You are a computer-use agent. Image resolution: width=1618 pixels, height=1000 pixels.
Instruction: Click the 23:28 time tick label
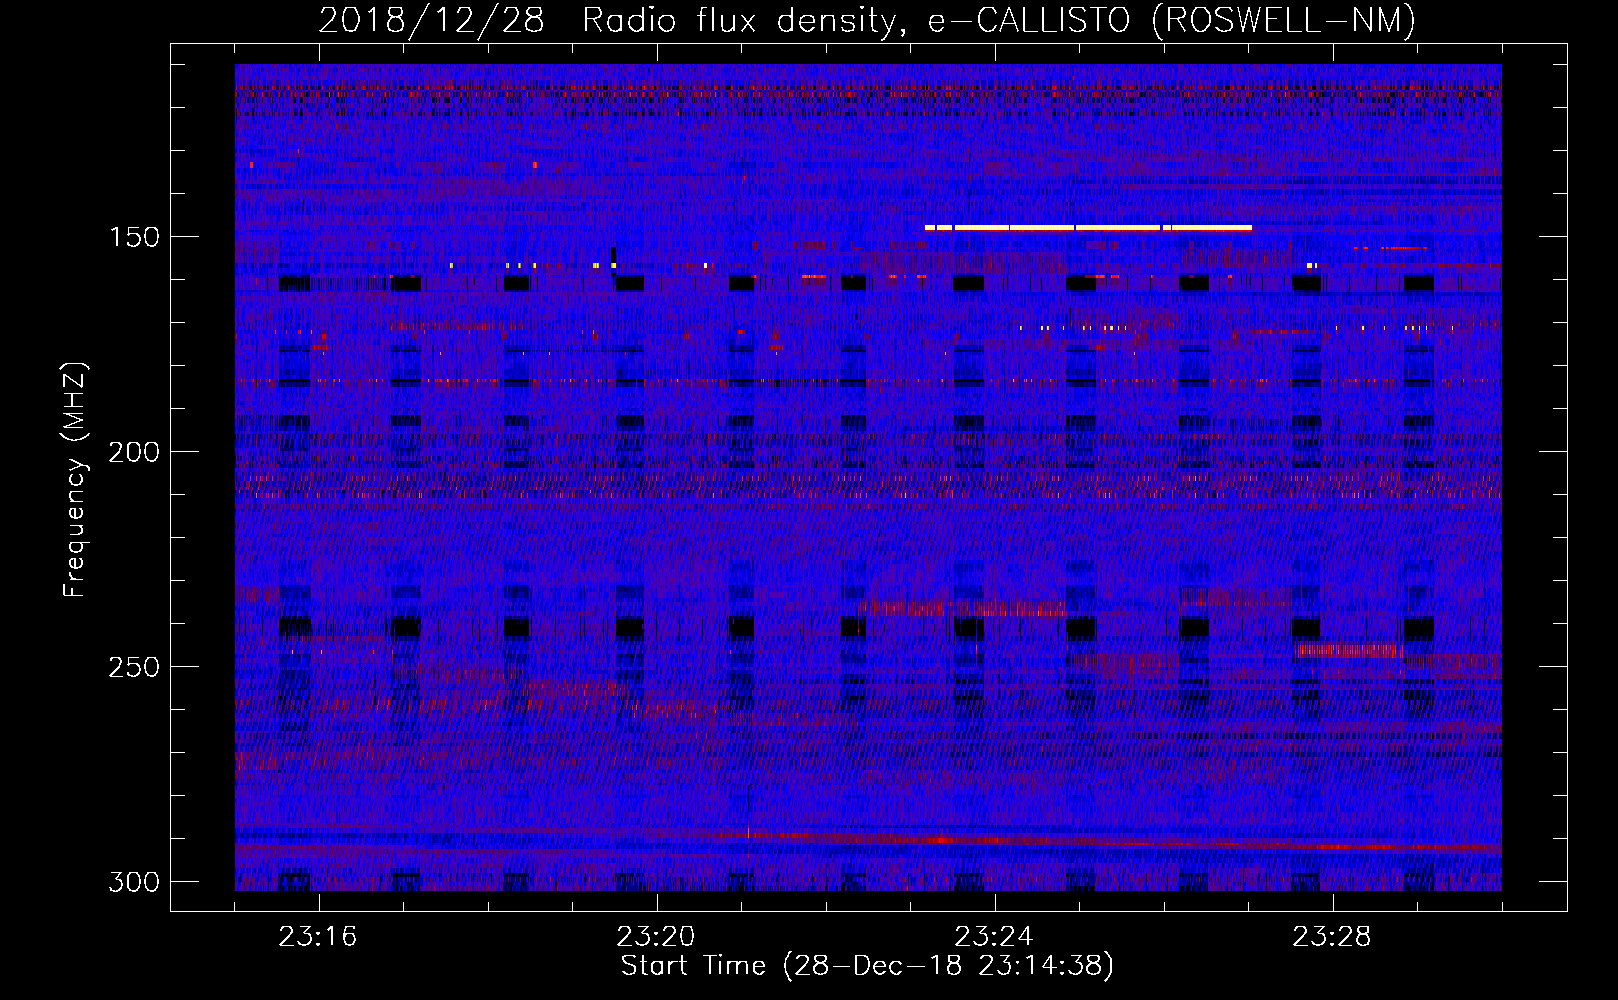(x=1332, y=937)
